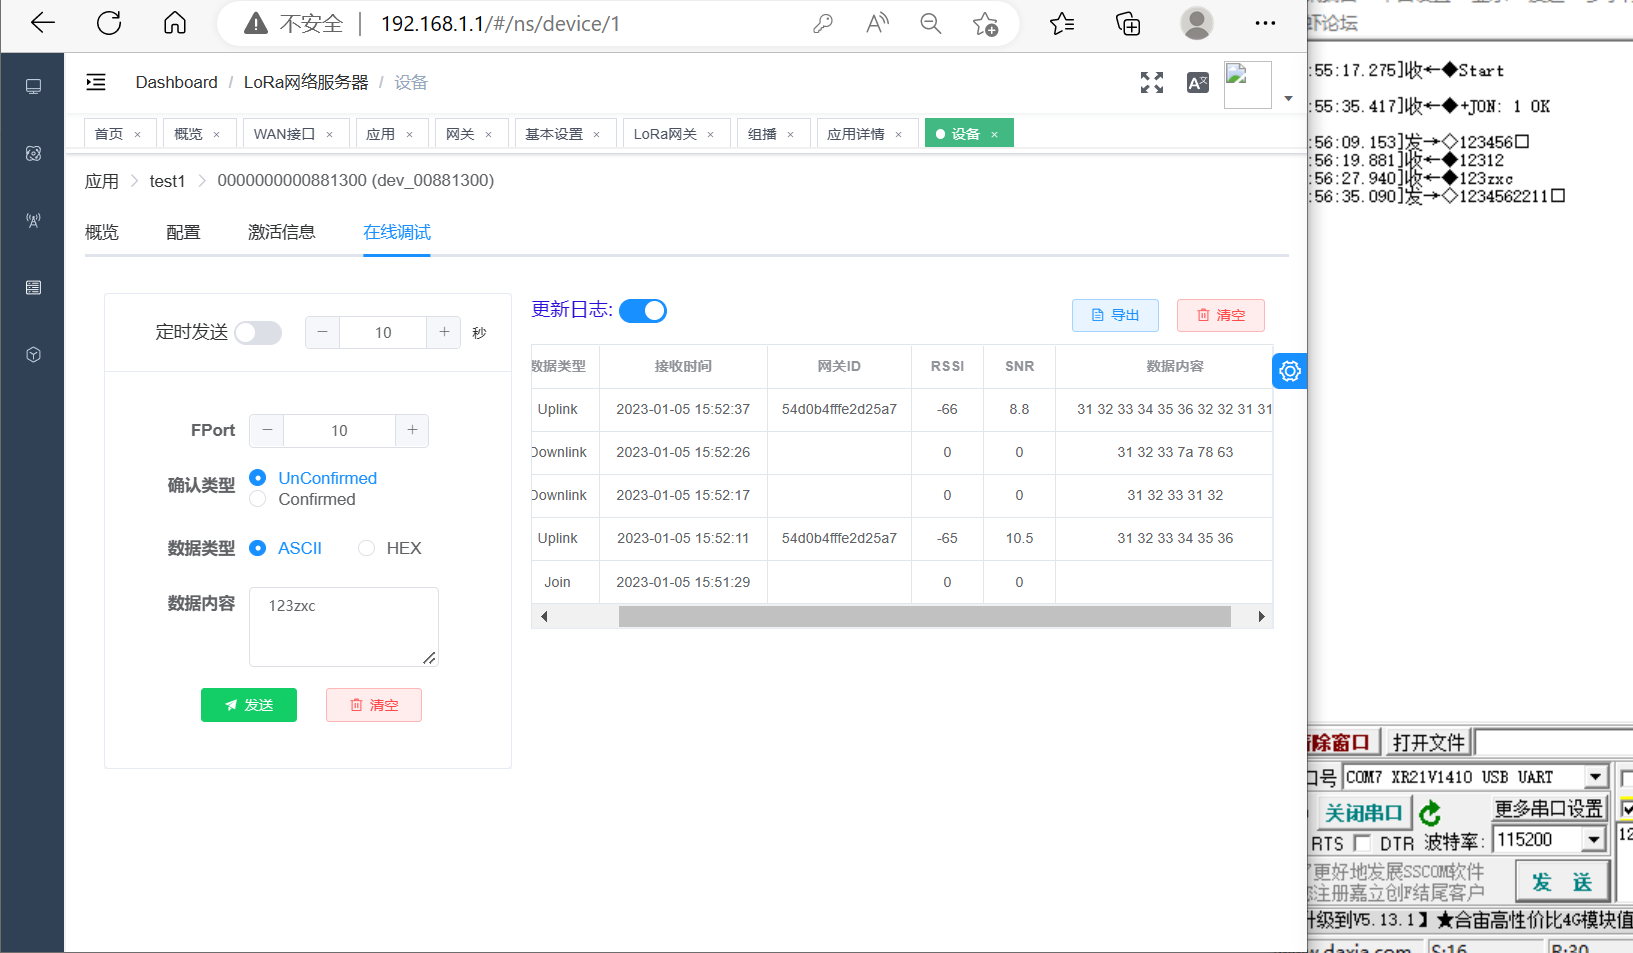Open the 配置 device sub-tab
Image resolution: width=1633 pixels, height=953 pixels.
click(183, 232)
